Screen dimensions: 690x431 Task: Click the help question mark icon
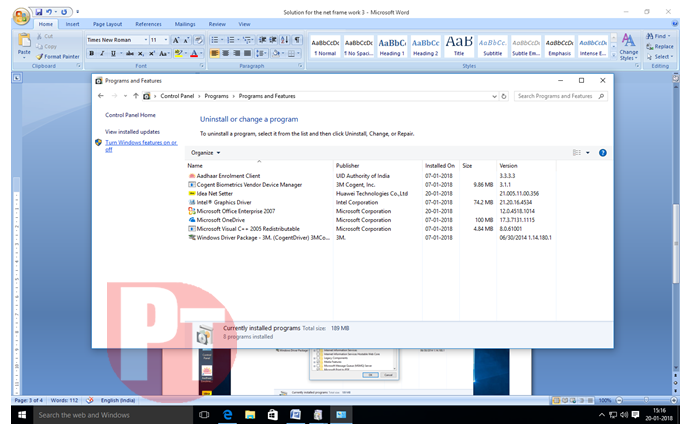coord(602,153)
